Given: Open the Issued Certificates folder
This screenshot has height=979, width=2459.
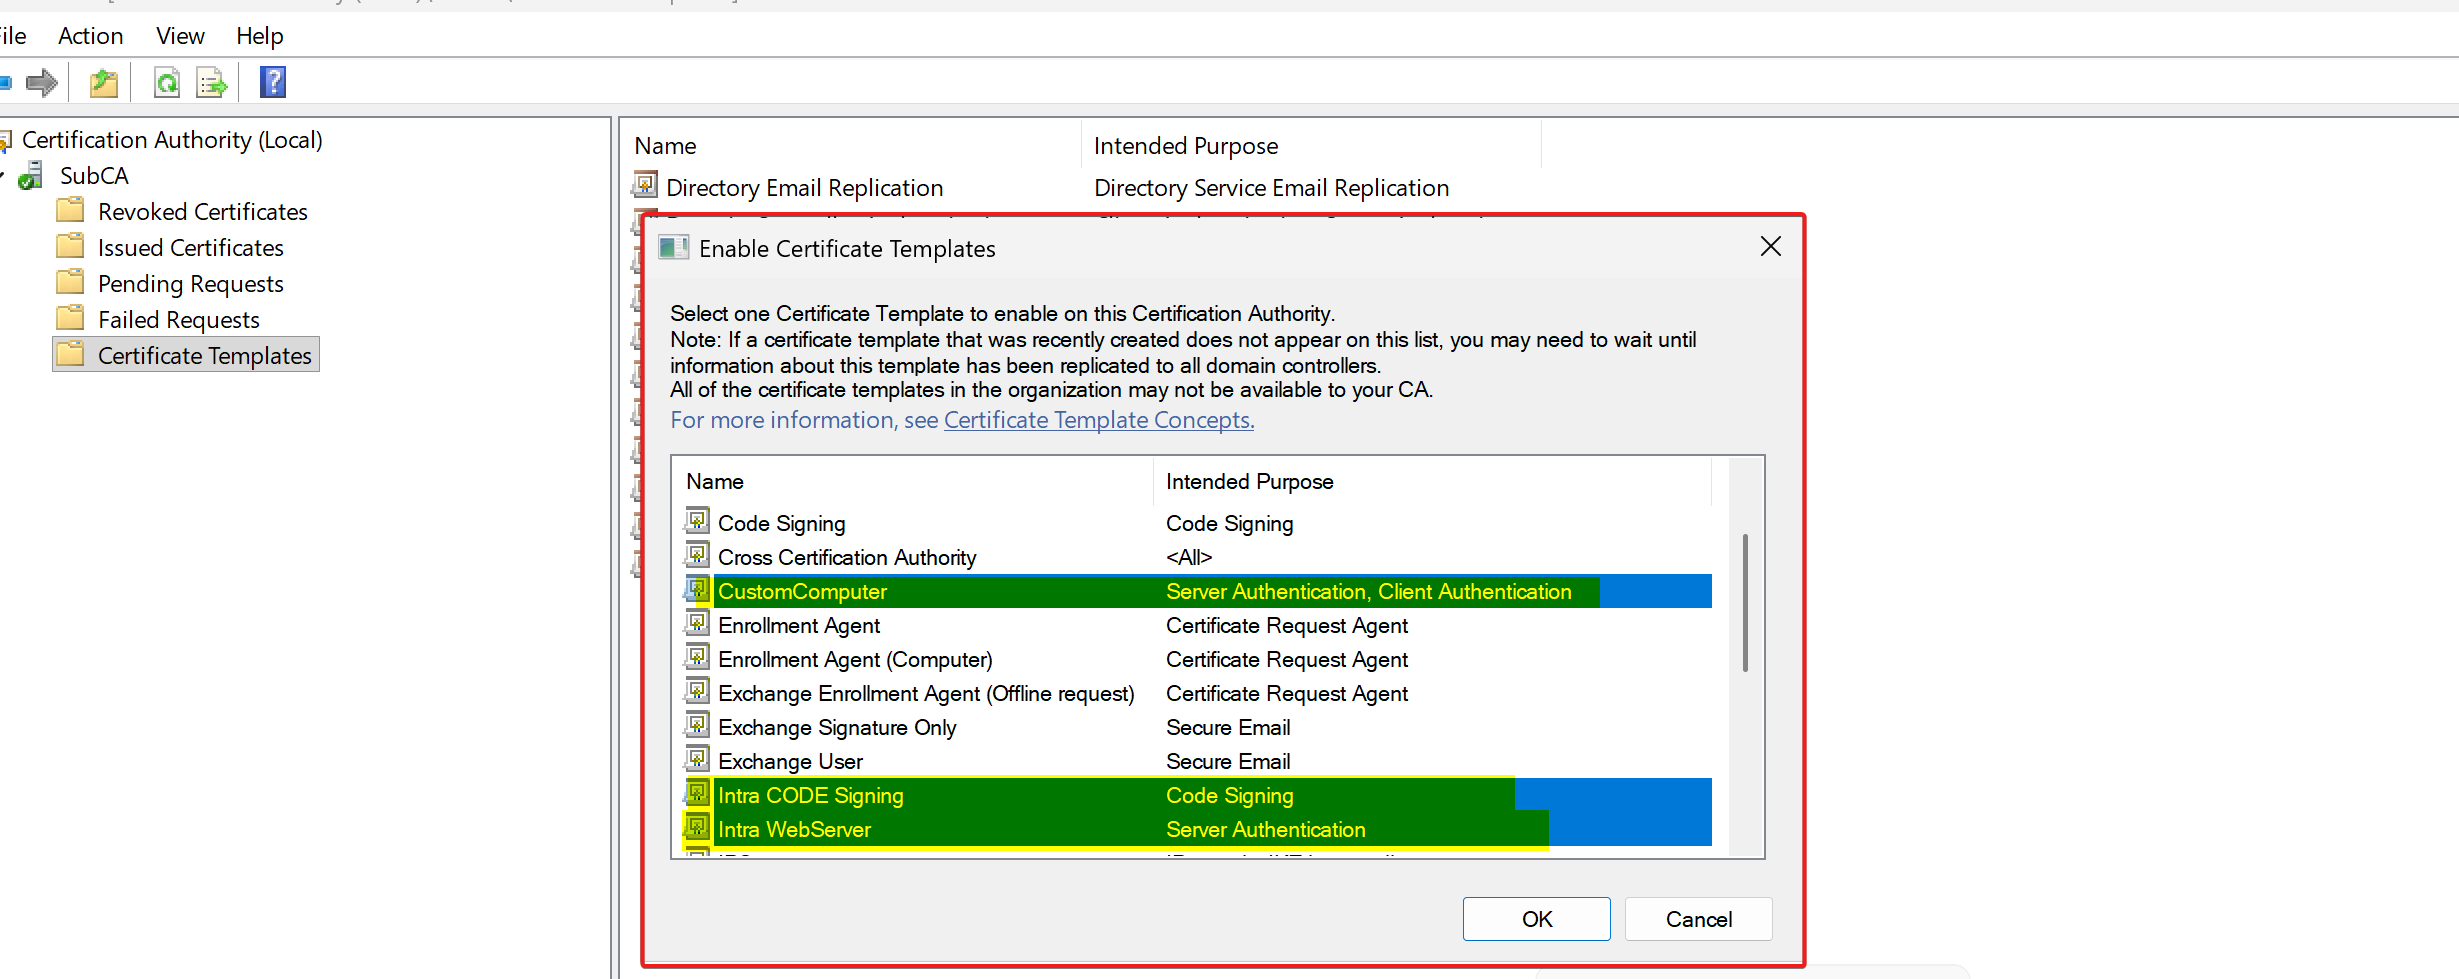Looking at the screenshot, I should tap(190, 248).
